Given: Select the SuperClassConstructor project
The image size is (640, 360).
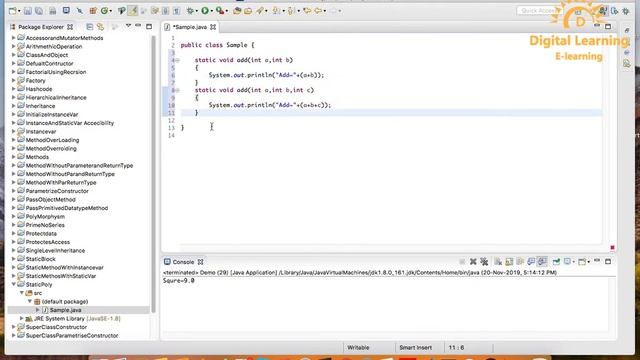Looking at the screenshot, I should pos(56,327).
